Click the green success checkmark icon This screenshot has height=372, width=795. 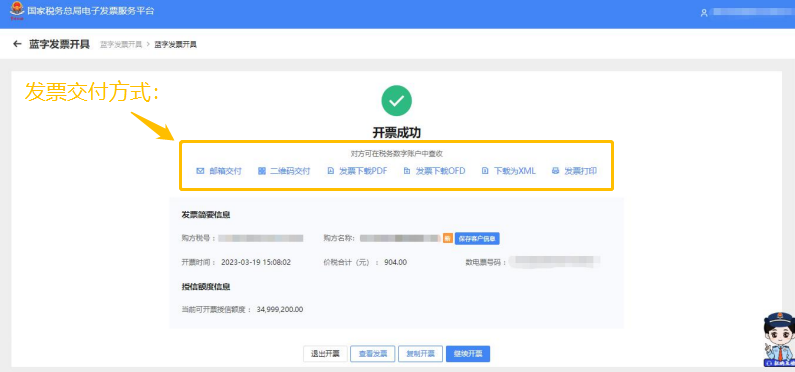click(396, 101)
